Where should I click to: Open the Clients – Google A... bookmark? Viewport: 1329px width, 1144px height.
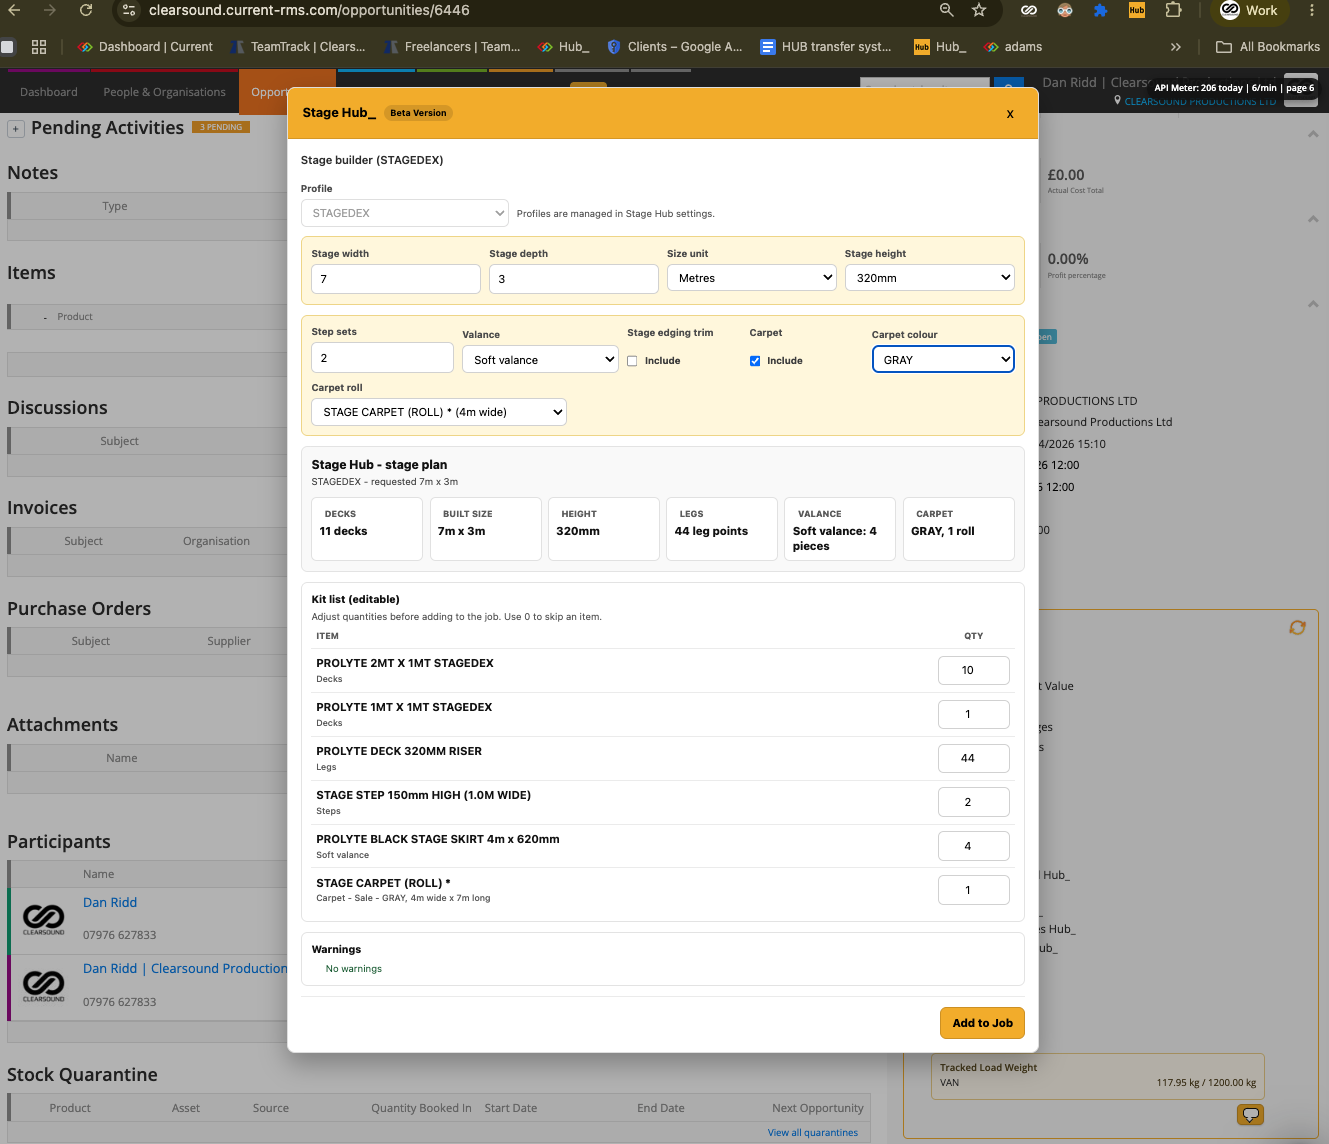tap(675, 47)
